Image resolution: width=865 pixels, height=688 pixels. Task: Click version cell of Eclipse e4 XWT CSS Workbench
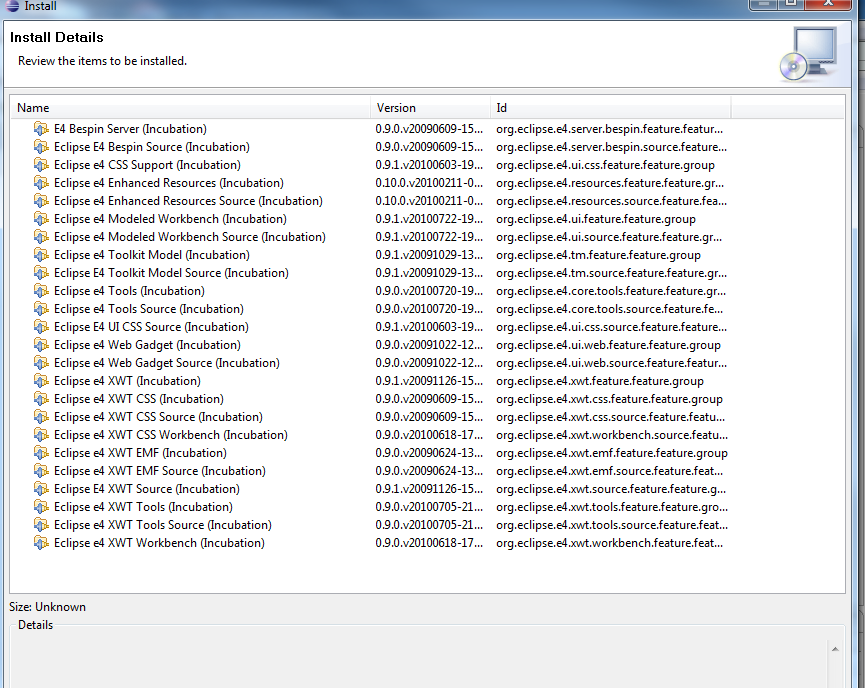[x=429, y=435]
